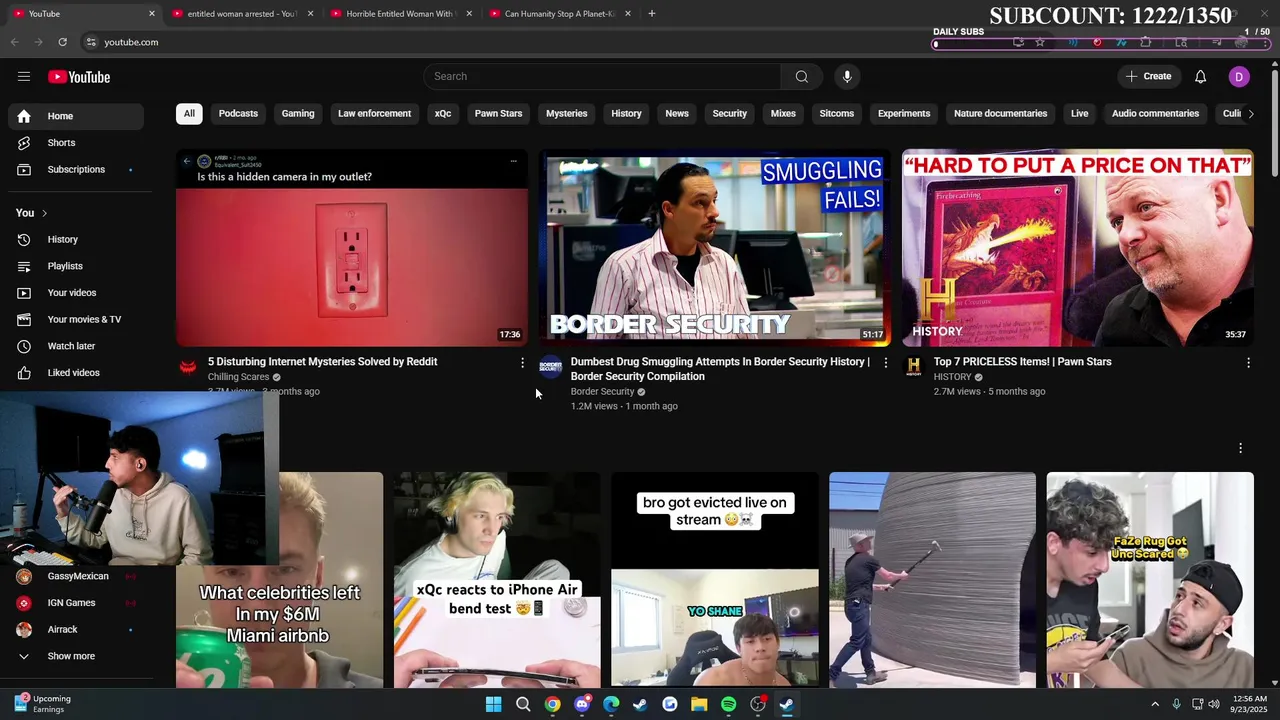Open the notifications bell

[x=1200, y=77]
